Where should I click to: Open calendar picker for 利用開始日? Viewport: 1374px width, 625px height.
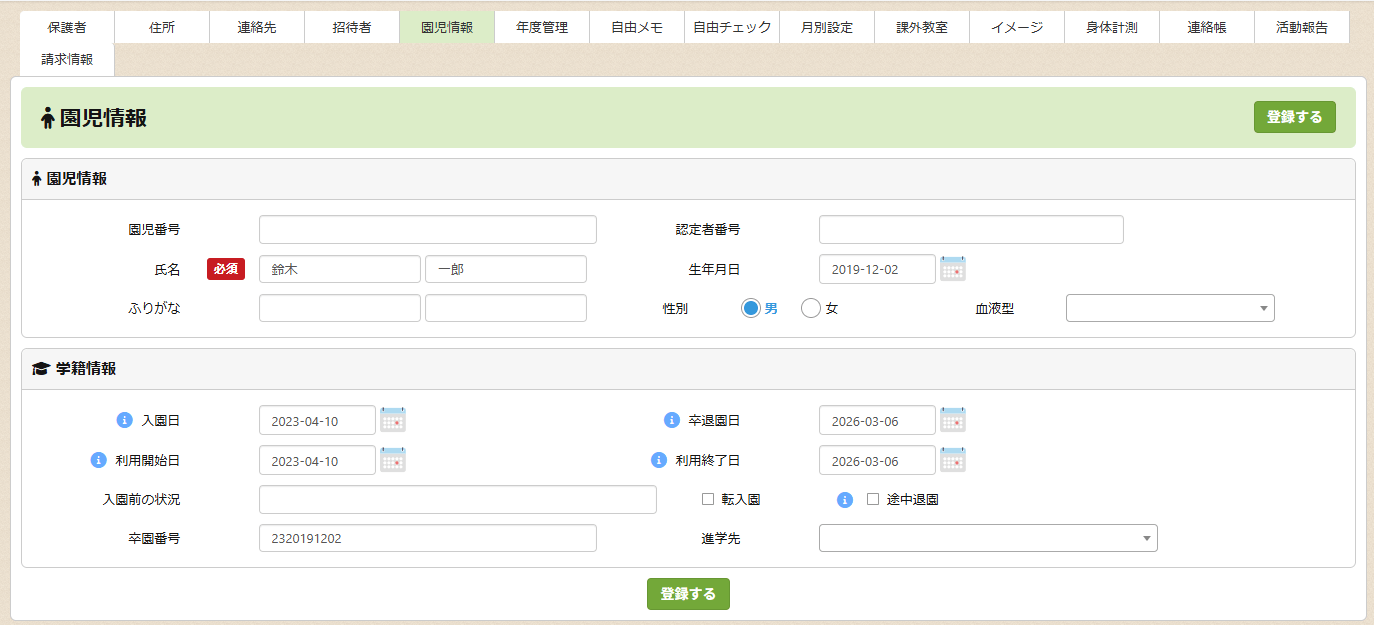[392, 460]
